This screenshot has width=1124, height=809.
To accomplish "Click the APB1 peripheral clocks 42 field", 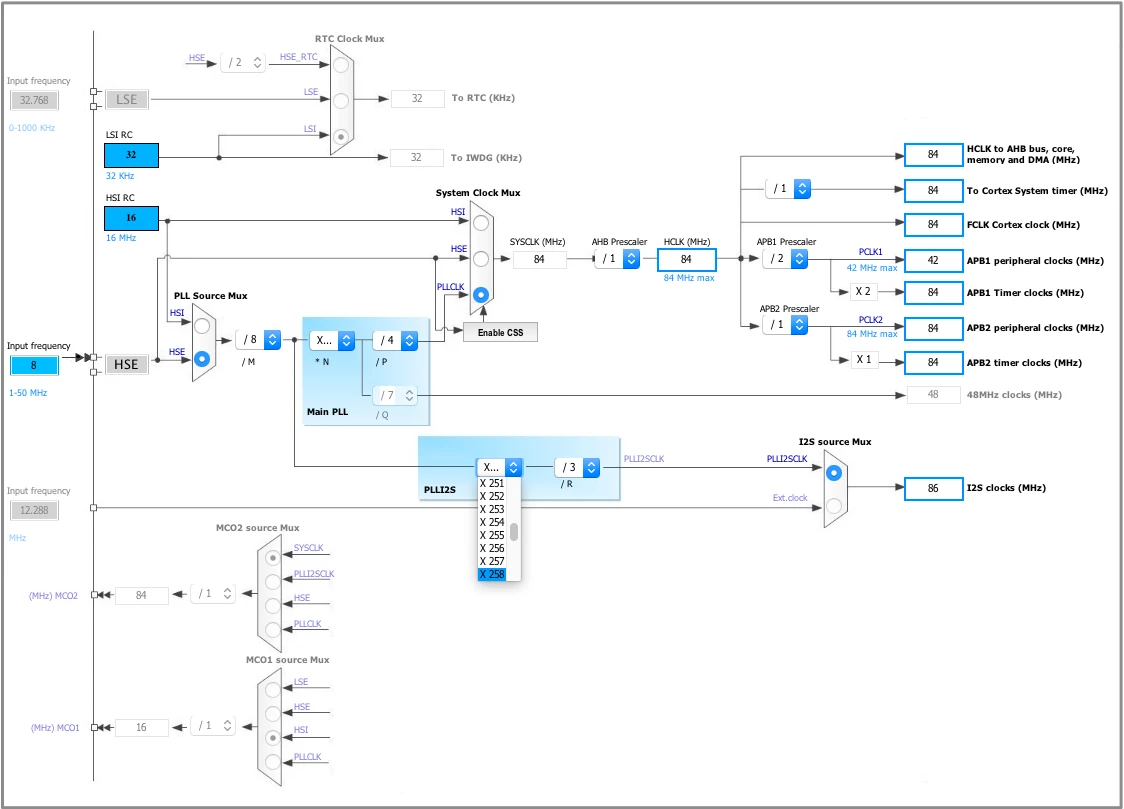I will tap(933, 261).
